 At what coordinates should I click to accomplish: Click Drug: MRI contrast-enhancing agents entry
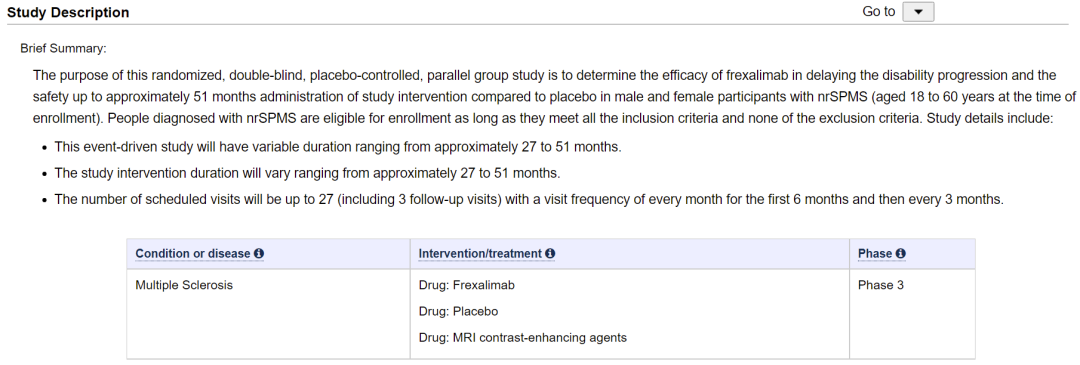coord(523,337)
